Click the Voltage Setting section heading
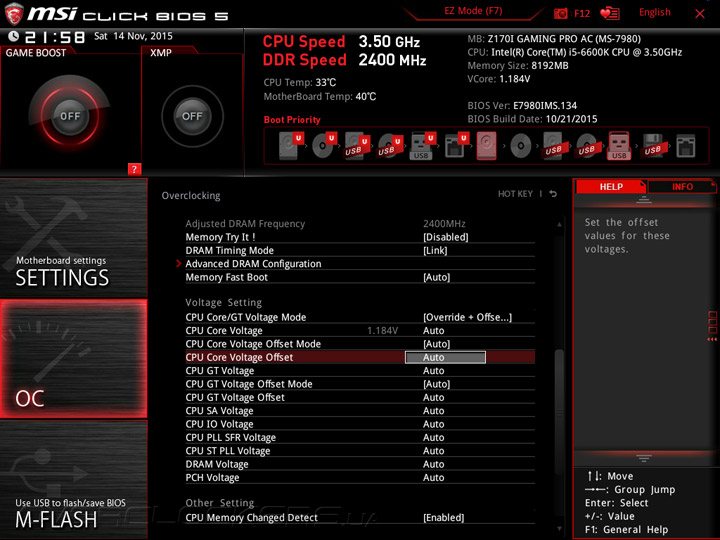The image size is (720, 540). pyautogui.click(x=224, y=302)
